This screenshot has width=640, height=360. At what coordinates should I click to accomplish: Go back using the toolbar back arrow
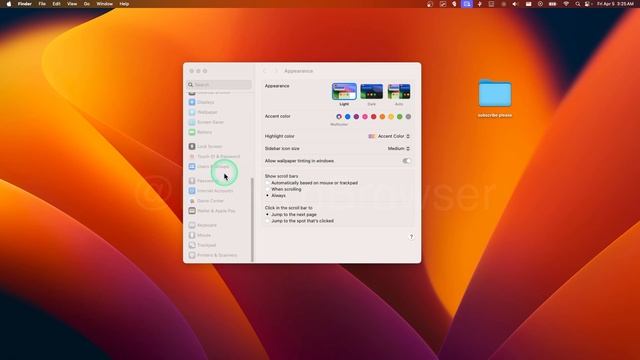265,71
